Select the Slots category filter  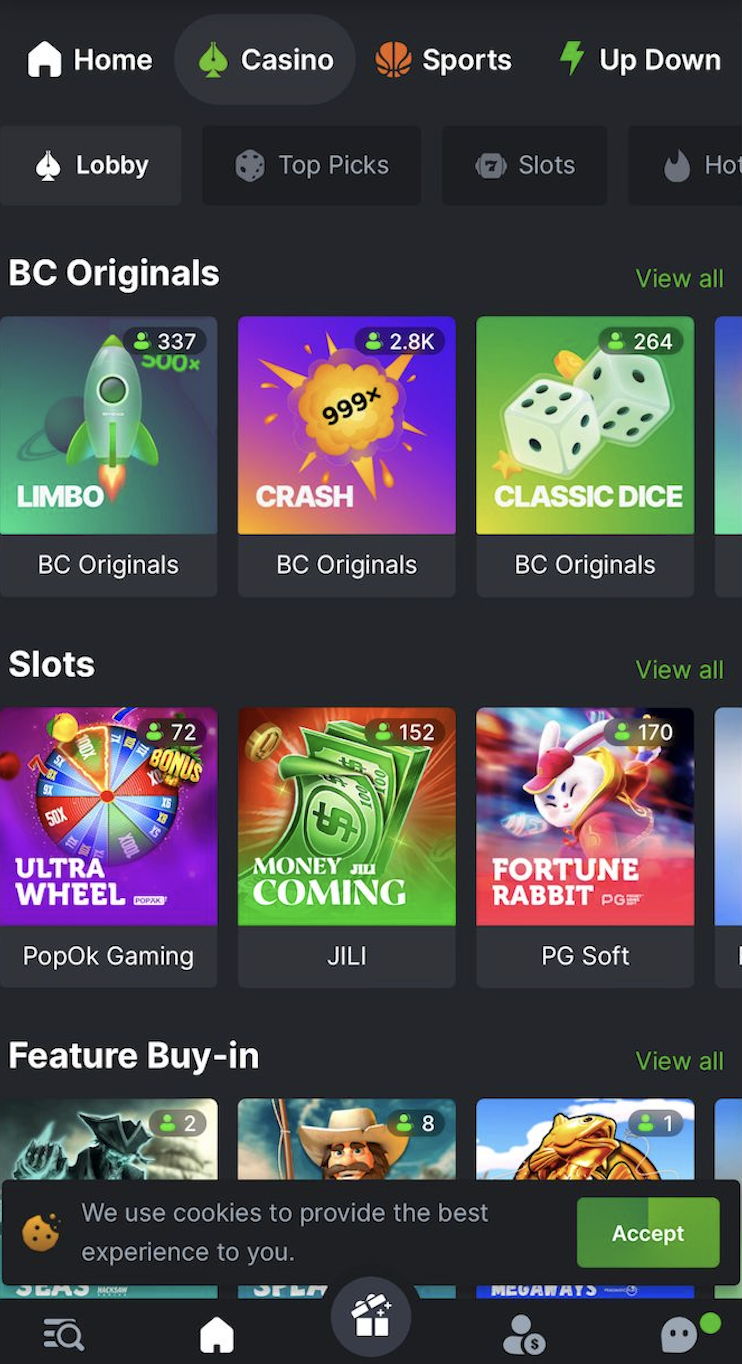[x=525, y=165]
